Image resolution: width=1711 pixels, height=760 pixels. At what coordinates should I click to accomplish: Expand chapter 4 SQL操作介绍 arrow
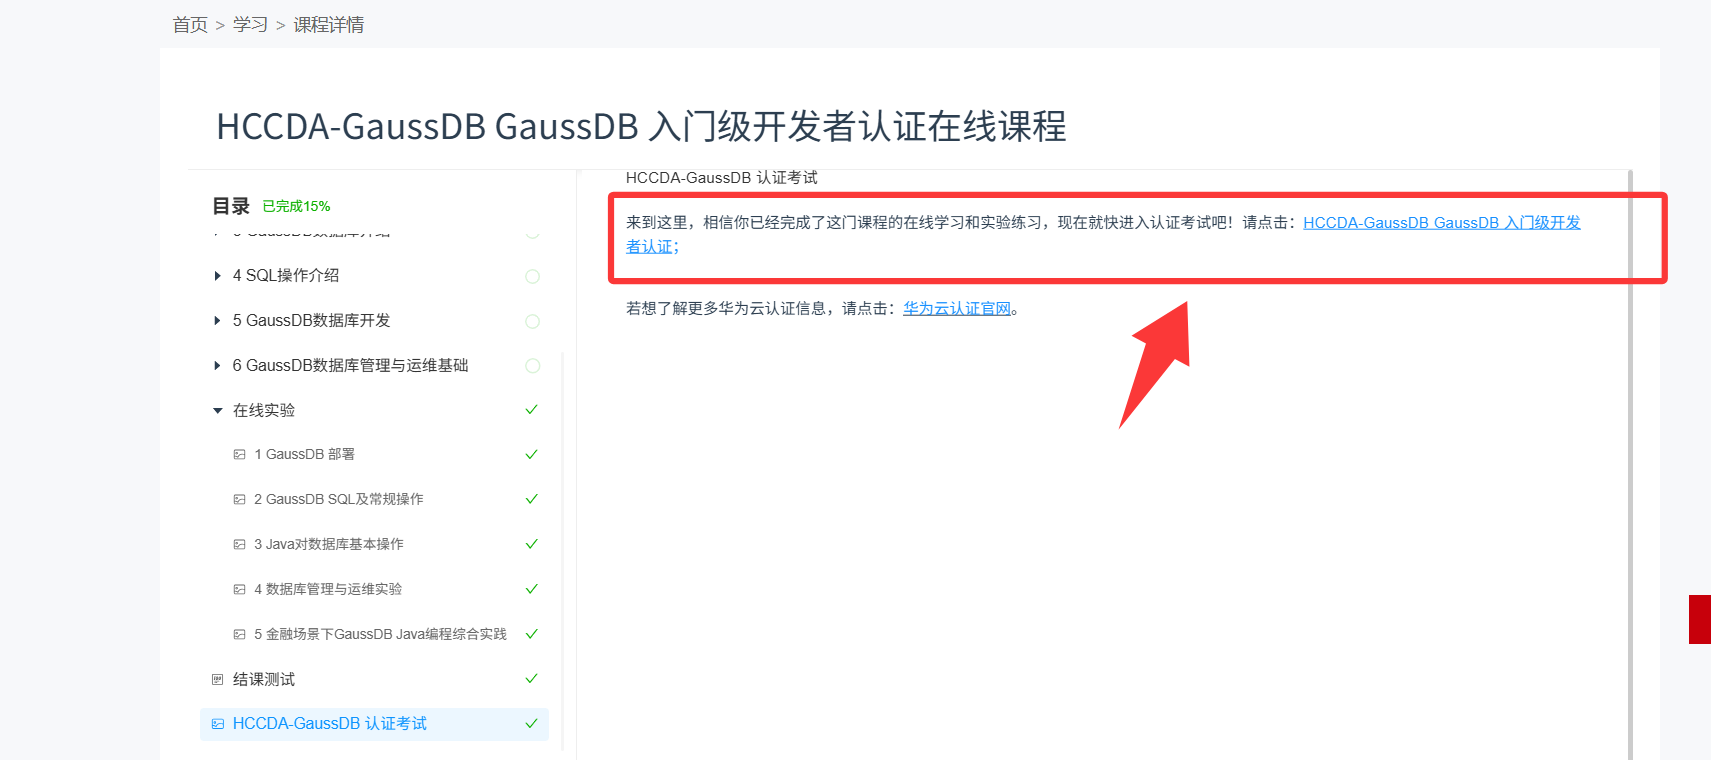pos(217,276)
